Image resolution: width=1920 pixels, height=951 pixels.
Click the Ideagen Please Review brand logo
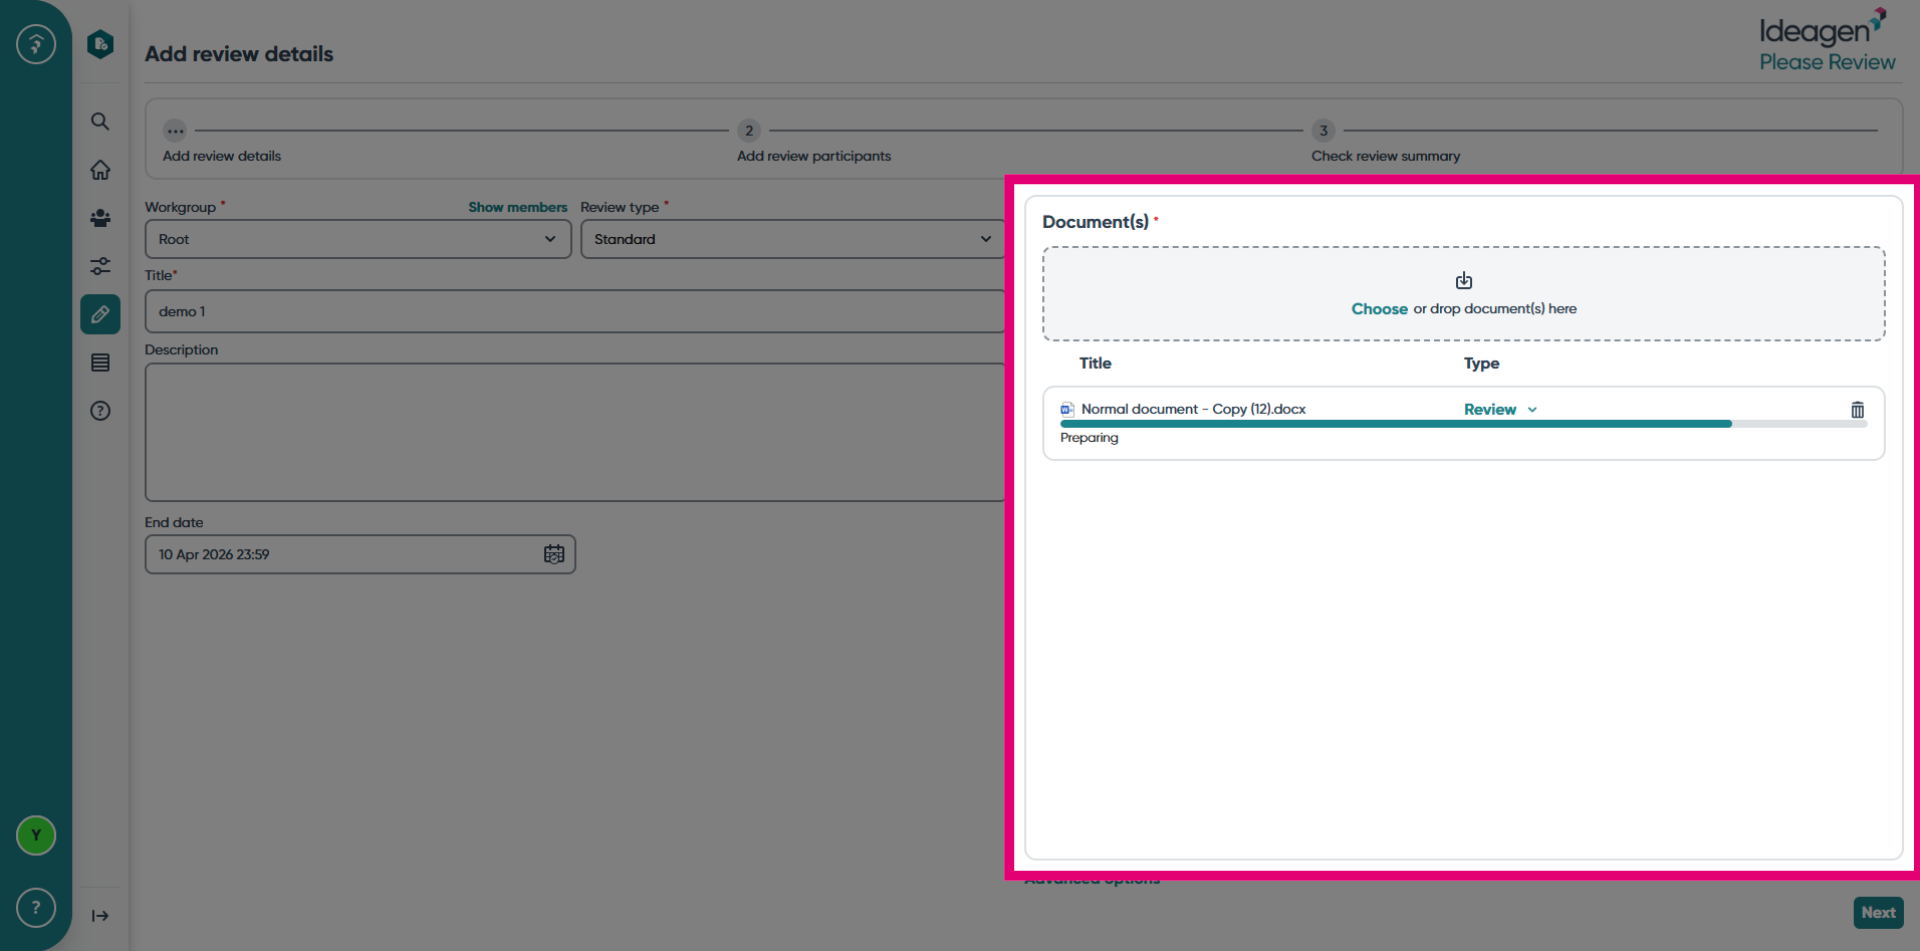1826,41
